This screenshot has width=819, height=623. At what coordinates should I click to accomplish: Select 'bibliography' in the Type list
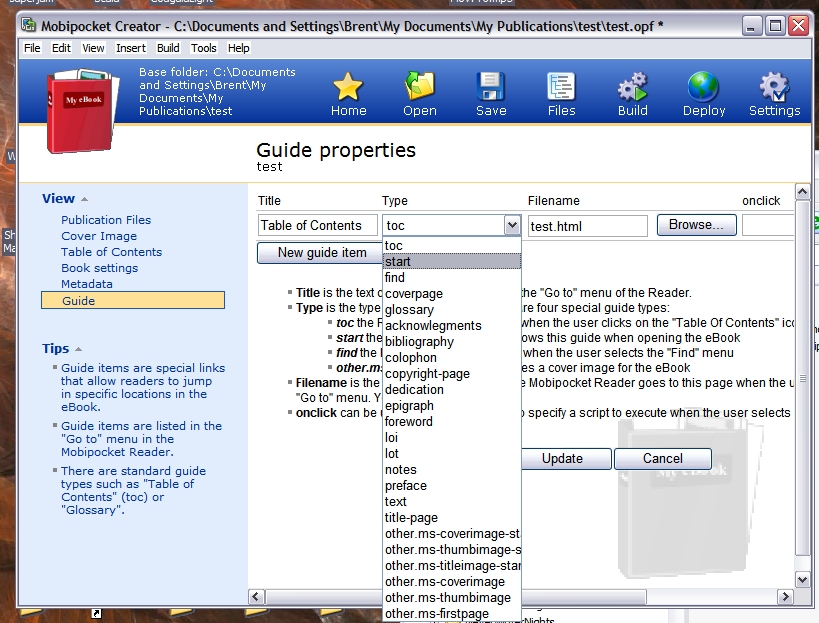(452, 342)
